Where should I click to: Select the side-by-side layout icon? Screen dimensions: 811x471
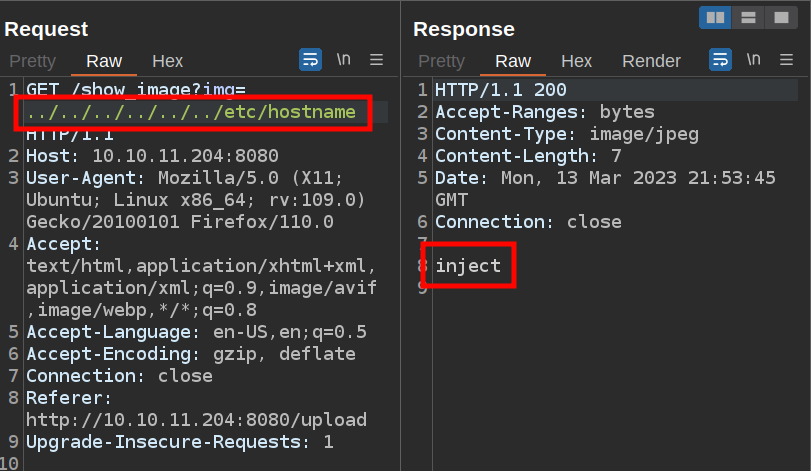[x=716, y=18]
